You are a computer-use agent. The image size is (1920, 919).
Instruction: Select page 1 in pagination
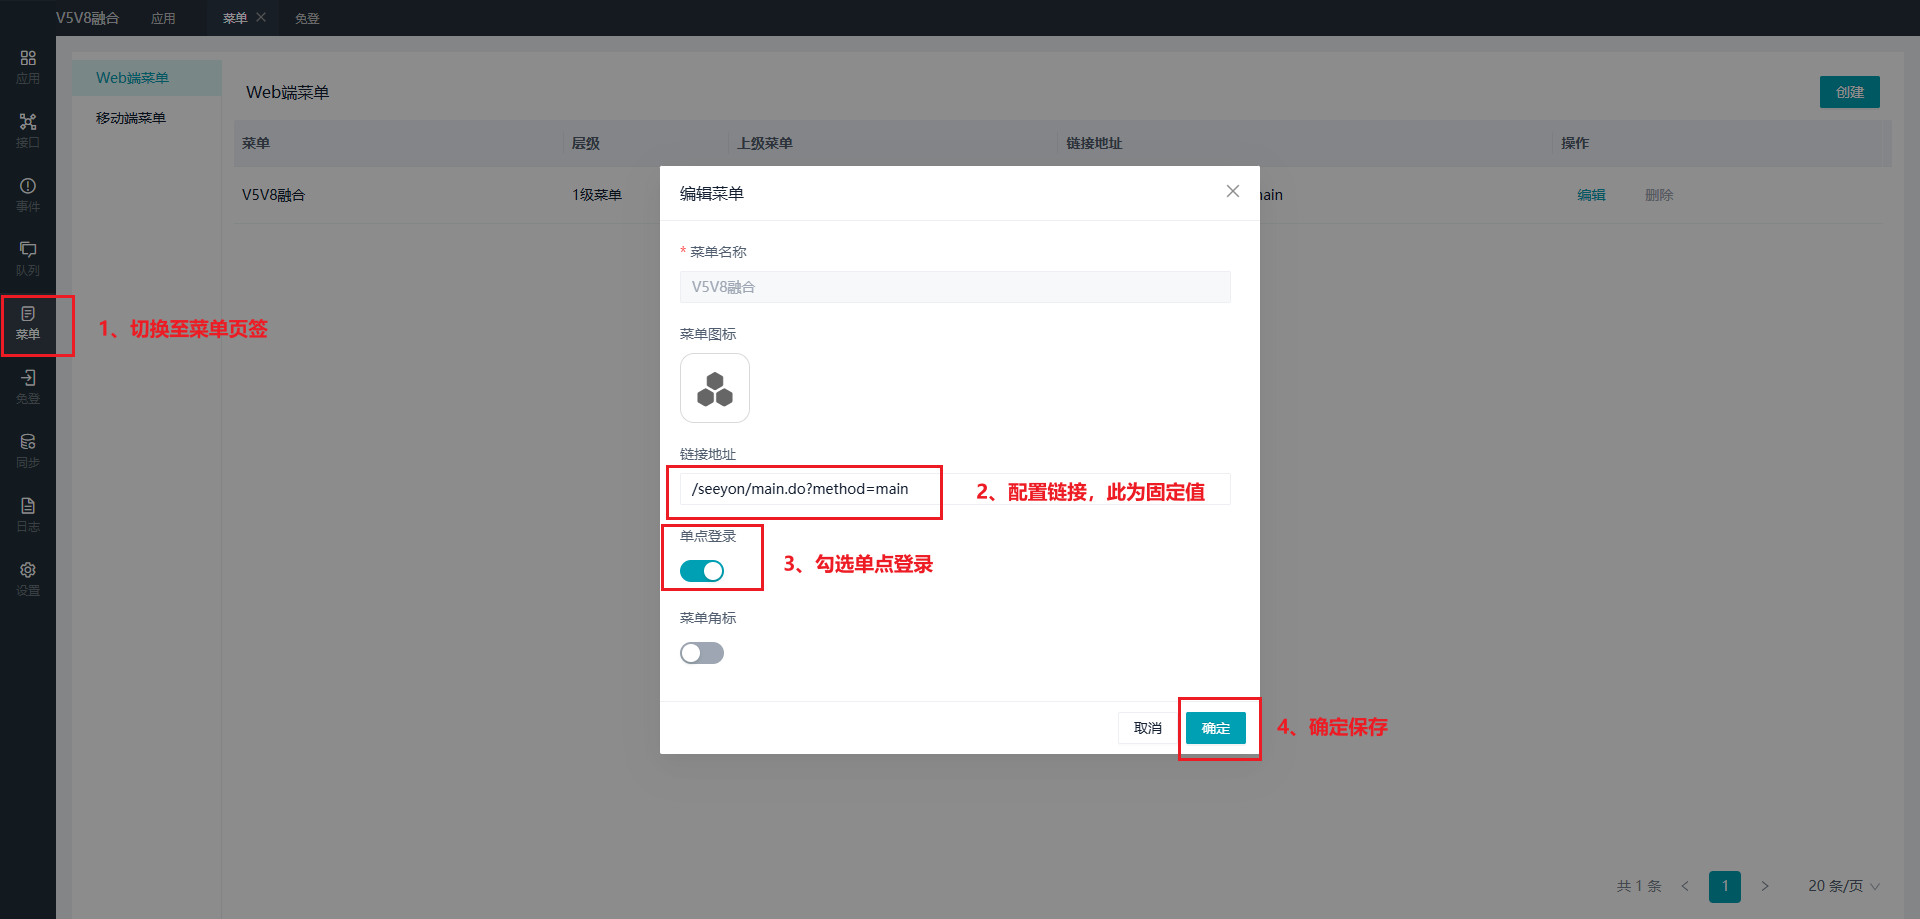1725,886
